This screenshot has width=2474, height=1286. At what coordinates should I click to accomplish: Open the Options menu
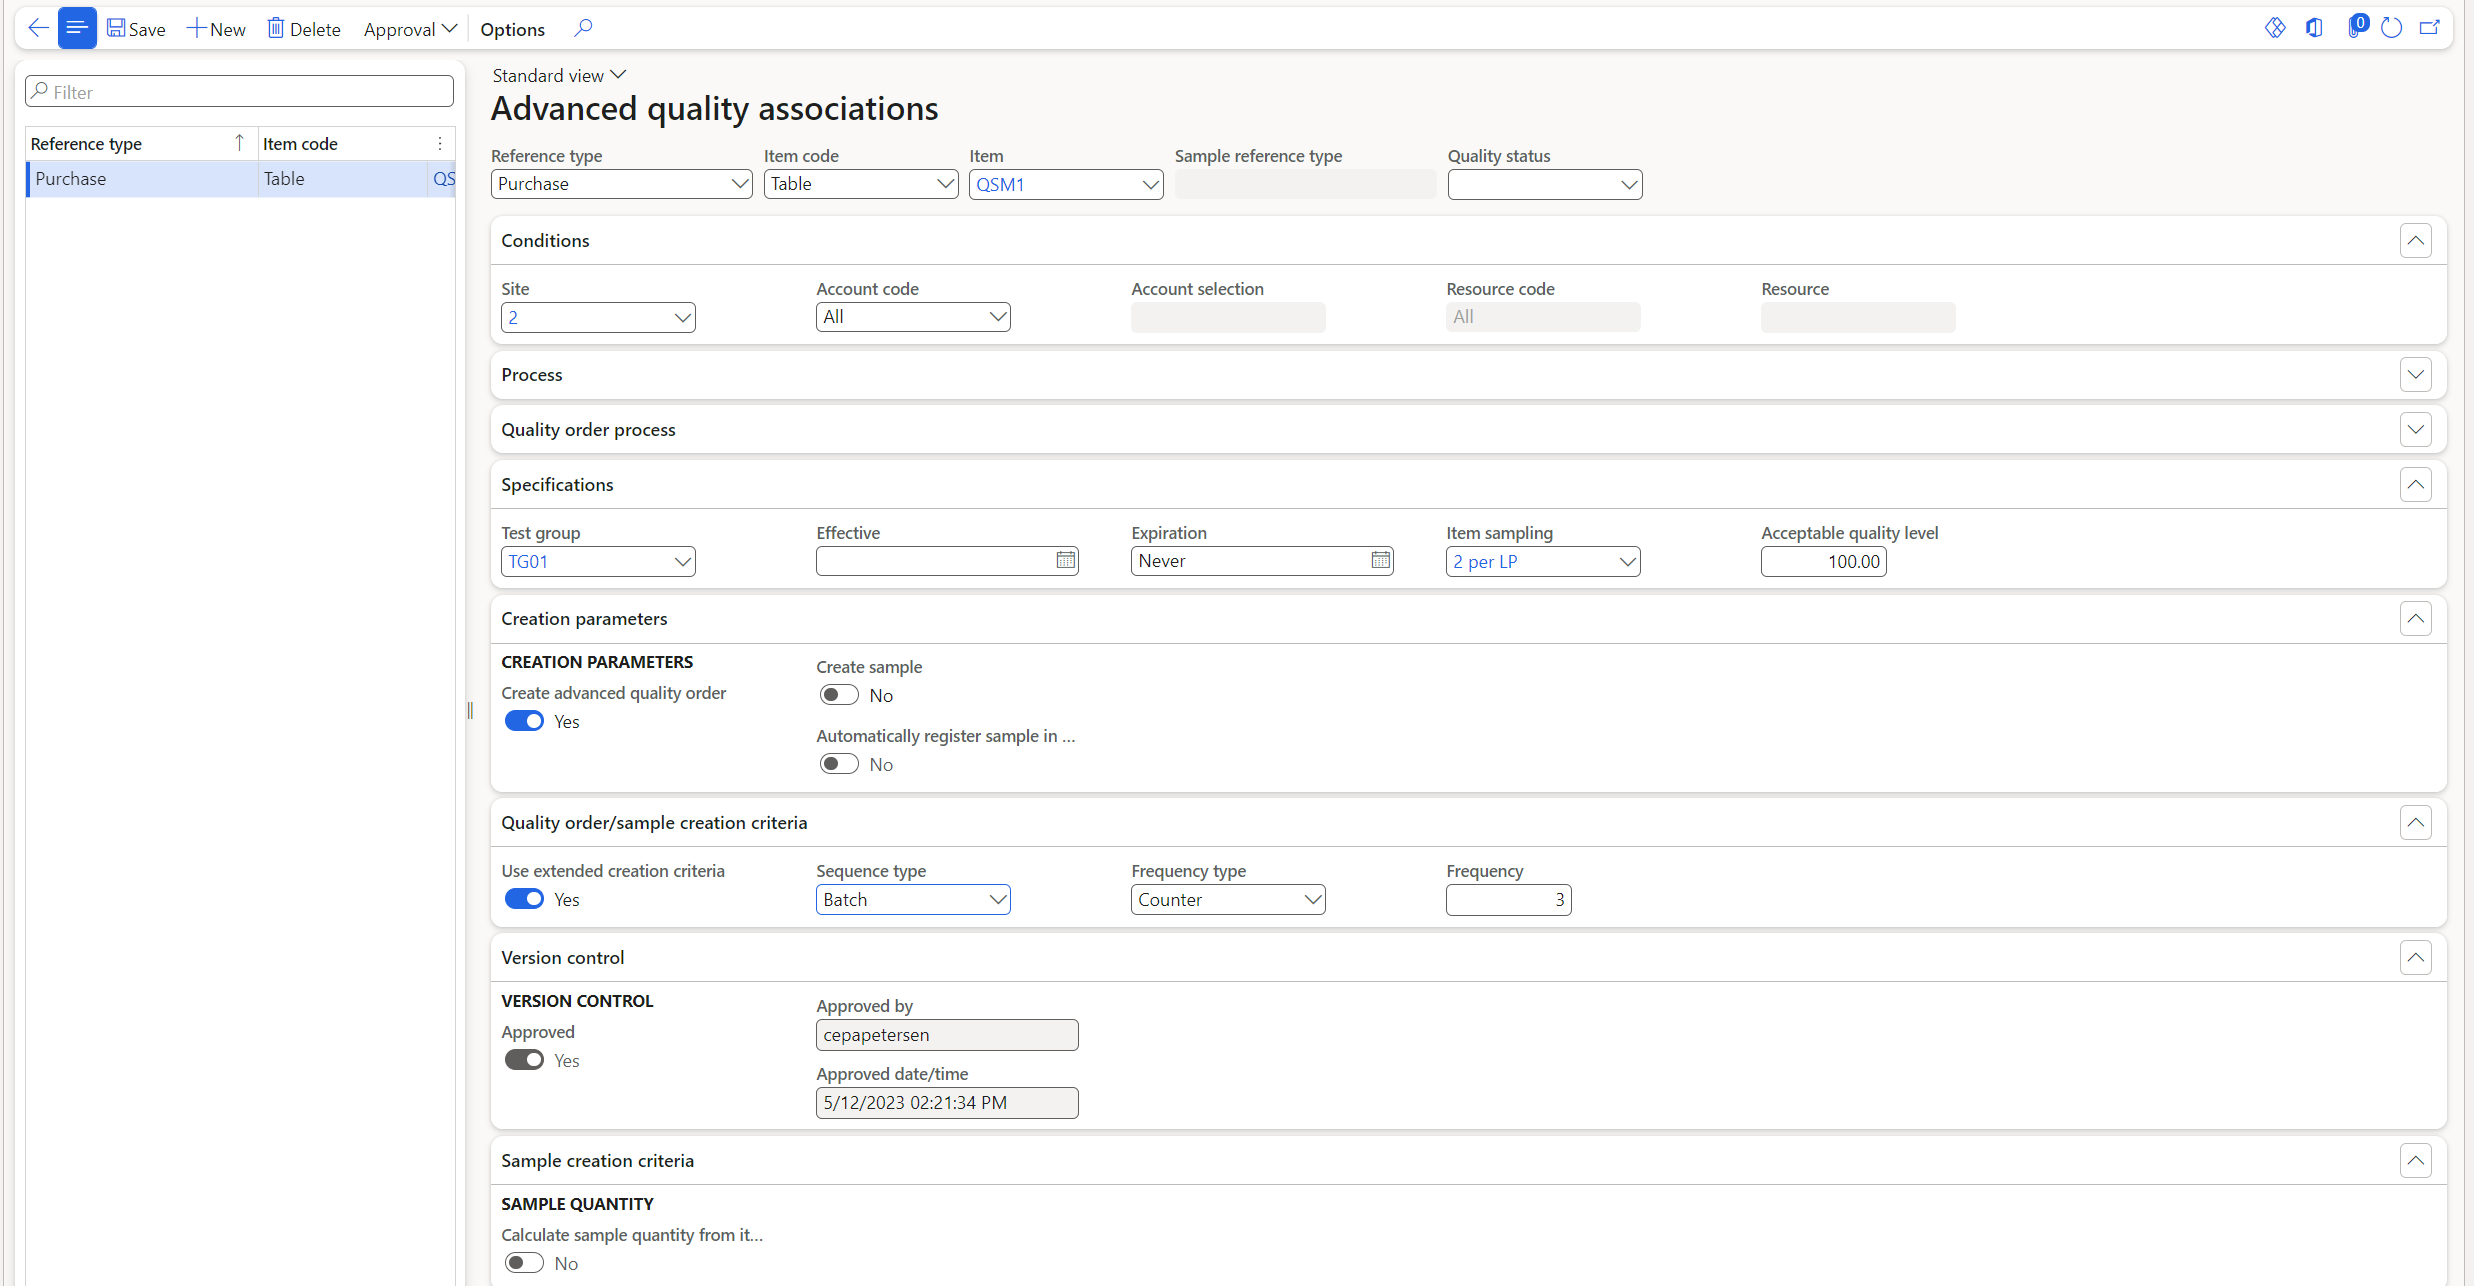(512, 29)
